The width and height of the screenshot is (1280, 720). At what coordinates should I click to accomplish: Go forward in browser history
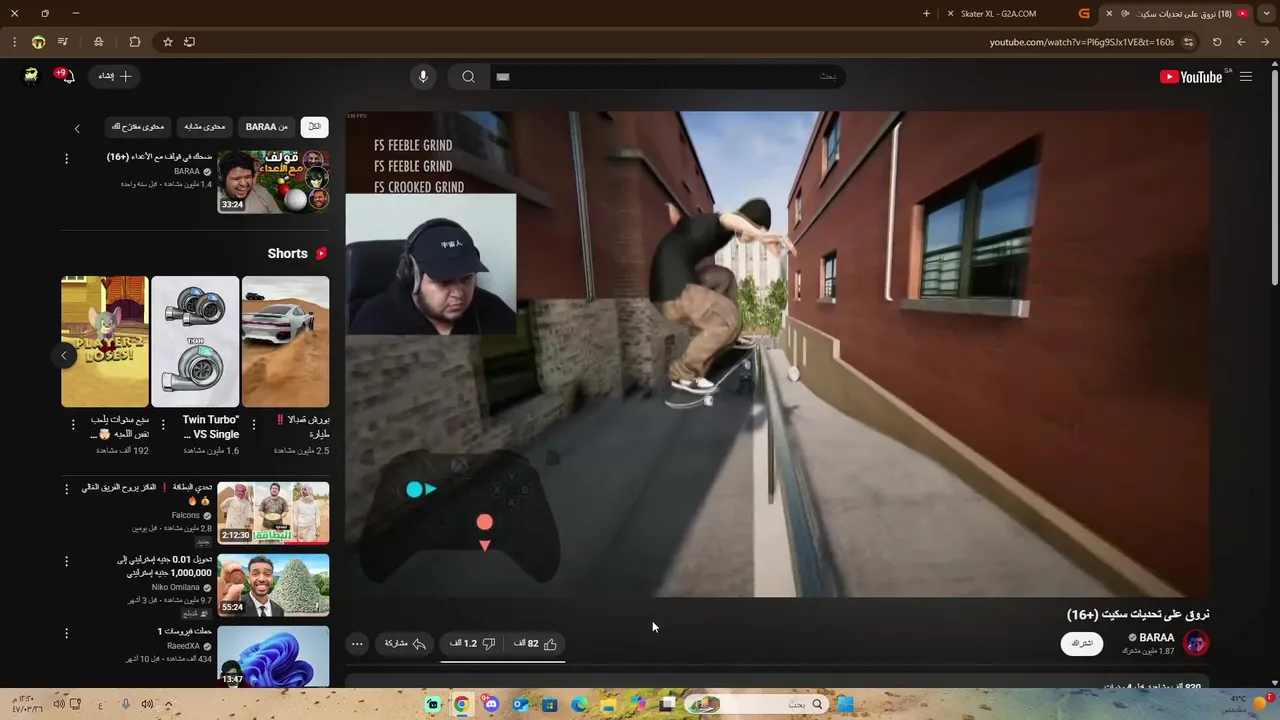(1241, 42)
